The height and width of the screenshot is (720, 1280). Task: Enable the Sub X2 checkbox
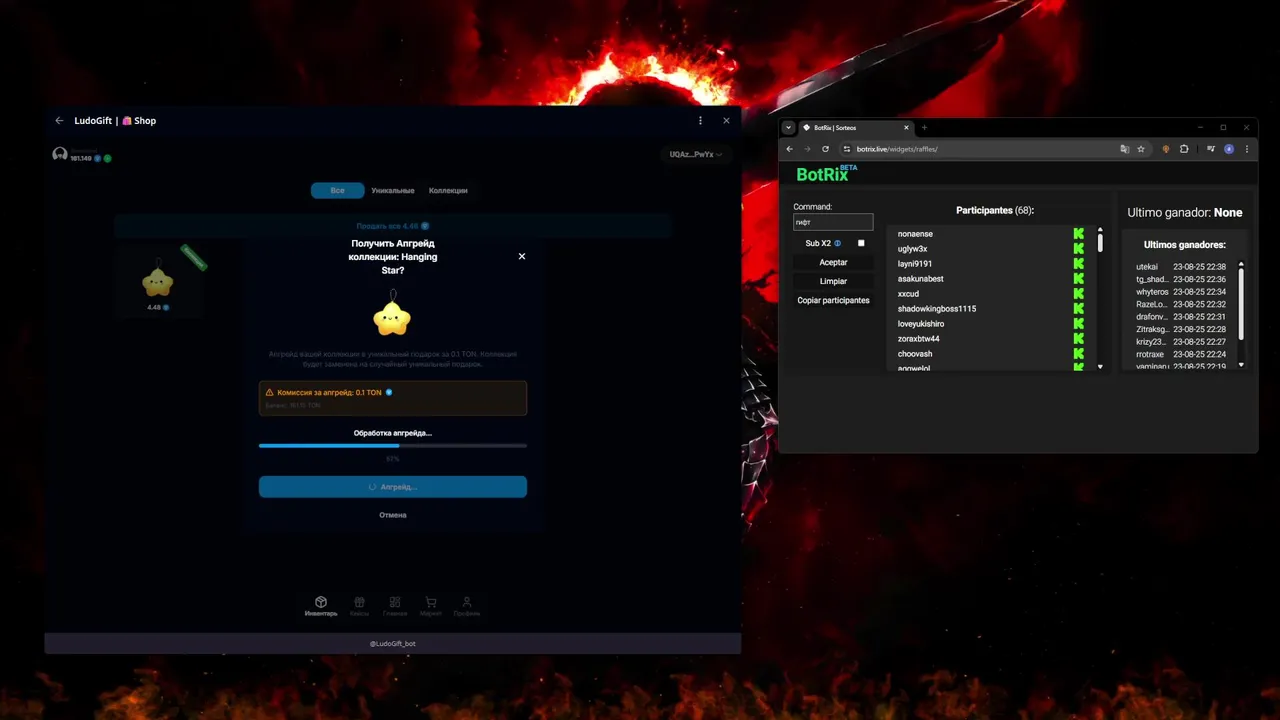tap(861, 243)
